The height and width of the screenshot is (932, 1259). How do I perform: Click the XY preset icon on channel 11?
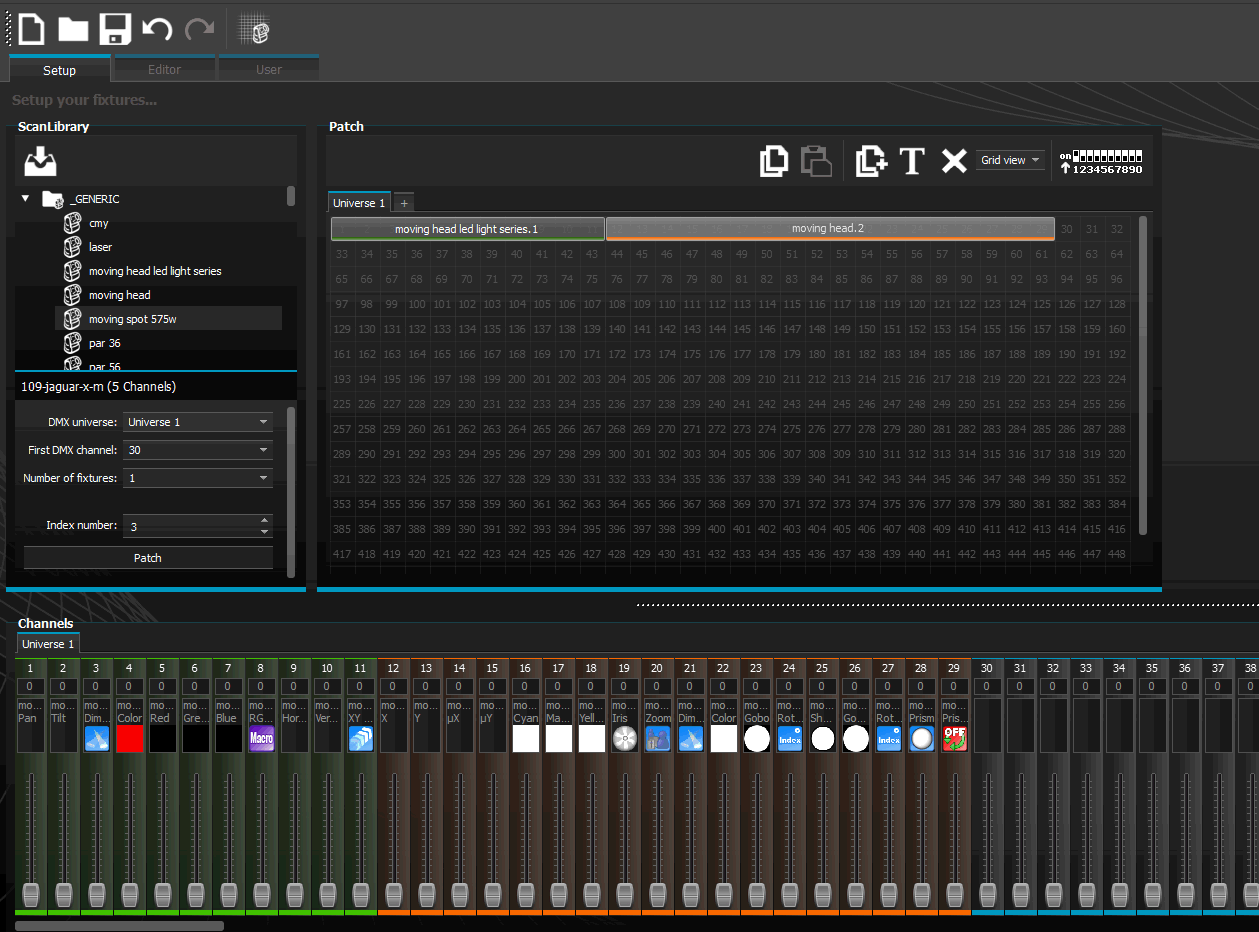(x=360, y=739)
